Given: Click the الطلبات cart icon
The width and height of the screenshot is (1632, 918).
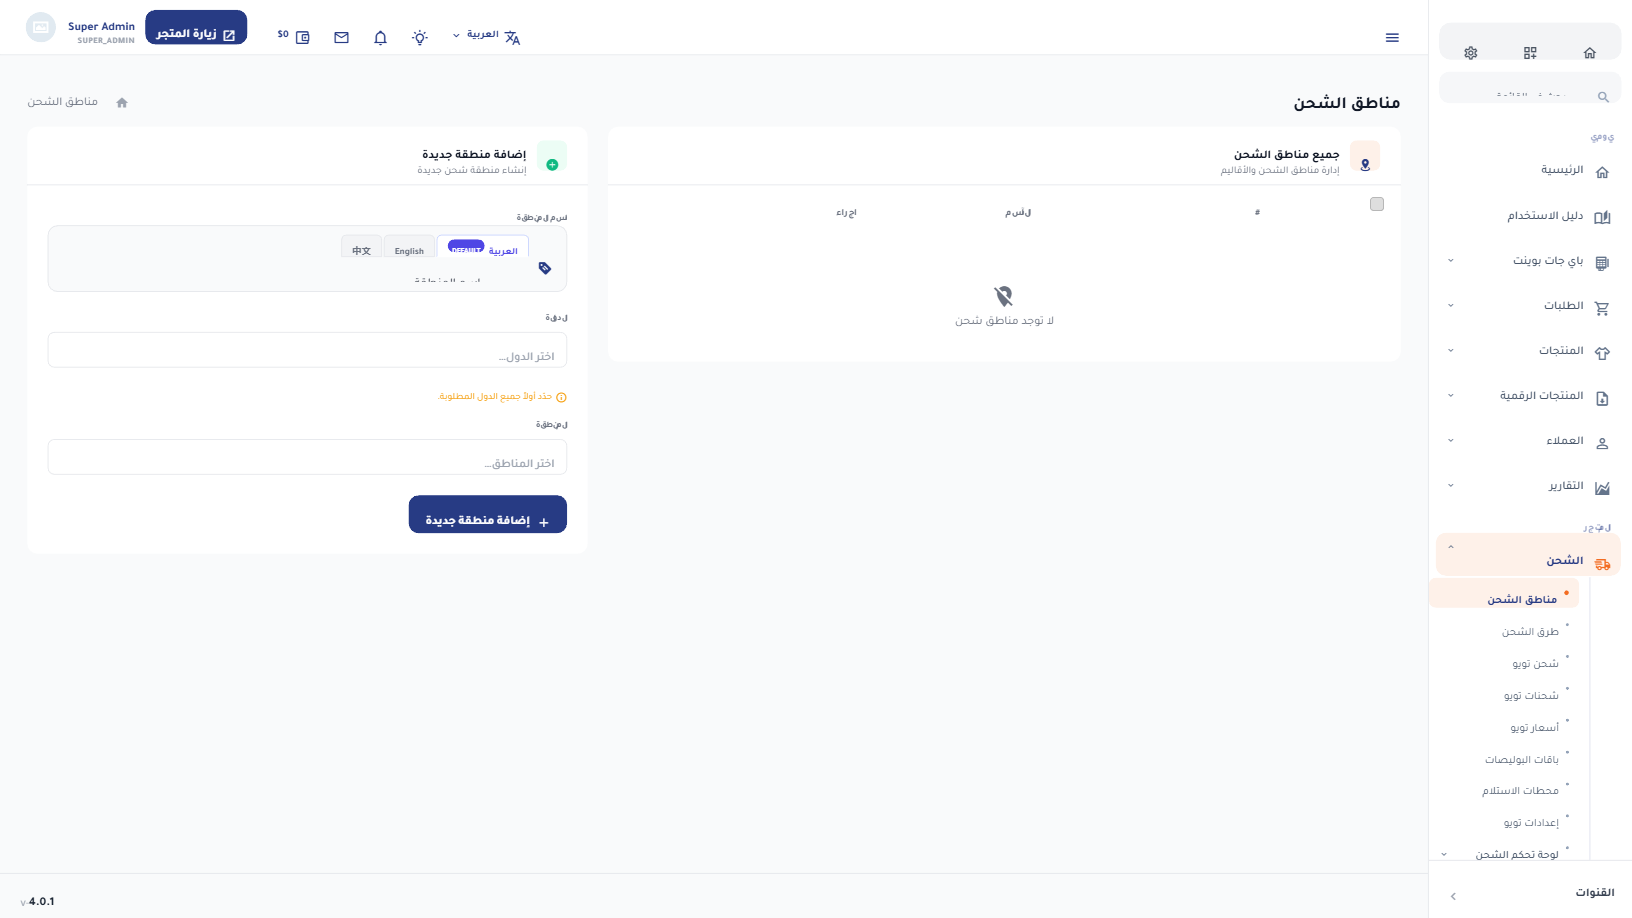Looking at the screenshot, I should pyautogui.click(x=1602, y=307).
